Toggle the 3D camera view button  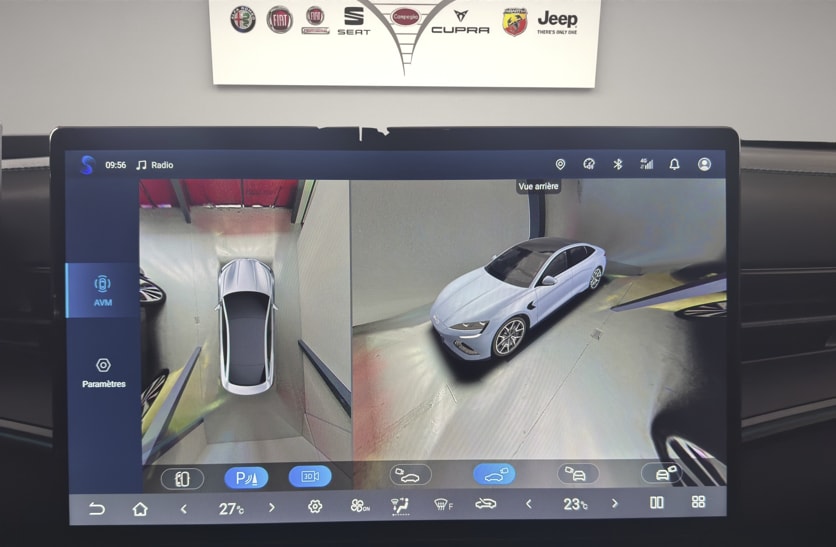[x=310, y=477]
